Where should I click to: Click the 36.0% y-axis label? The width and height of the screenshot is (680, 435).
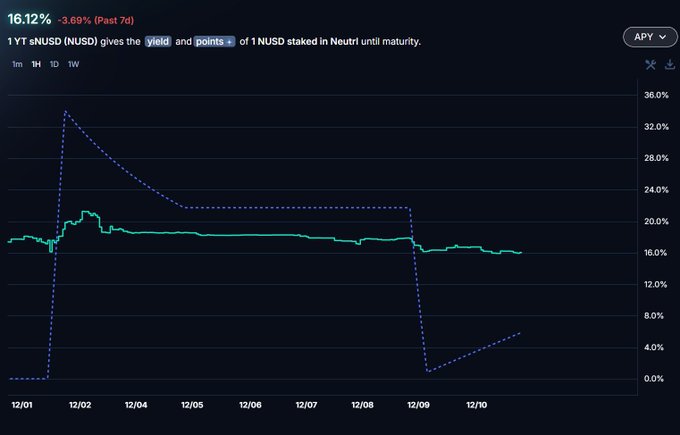click(x=655, y=95)
